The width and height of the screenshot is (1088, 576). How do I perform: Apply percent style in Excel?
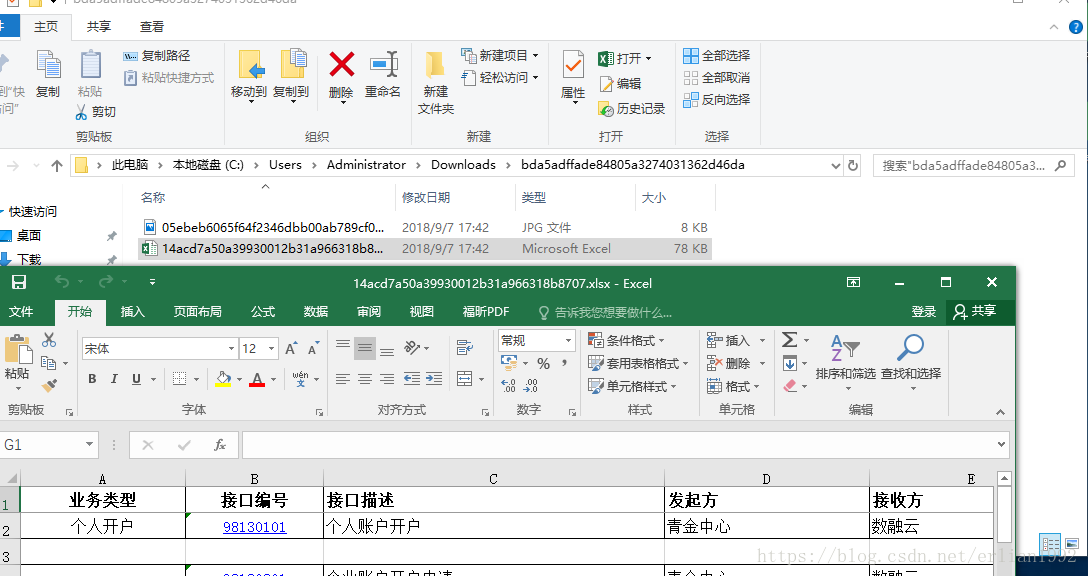pos(543,363)
